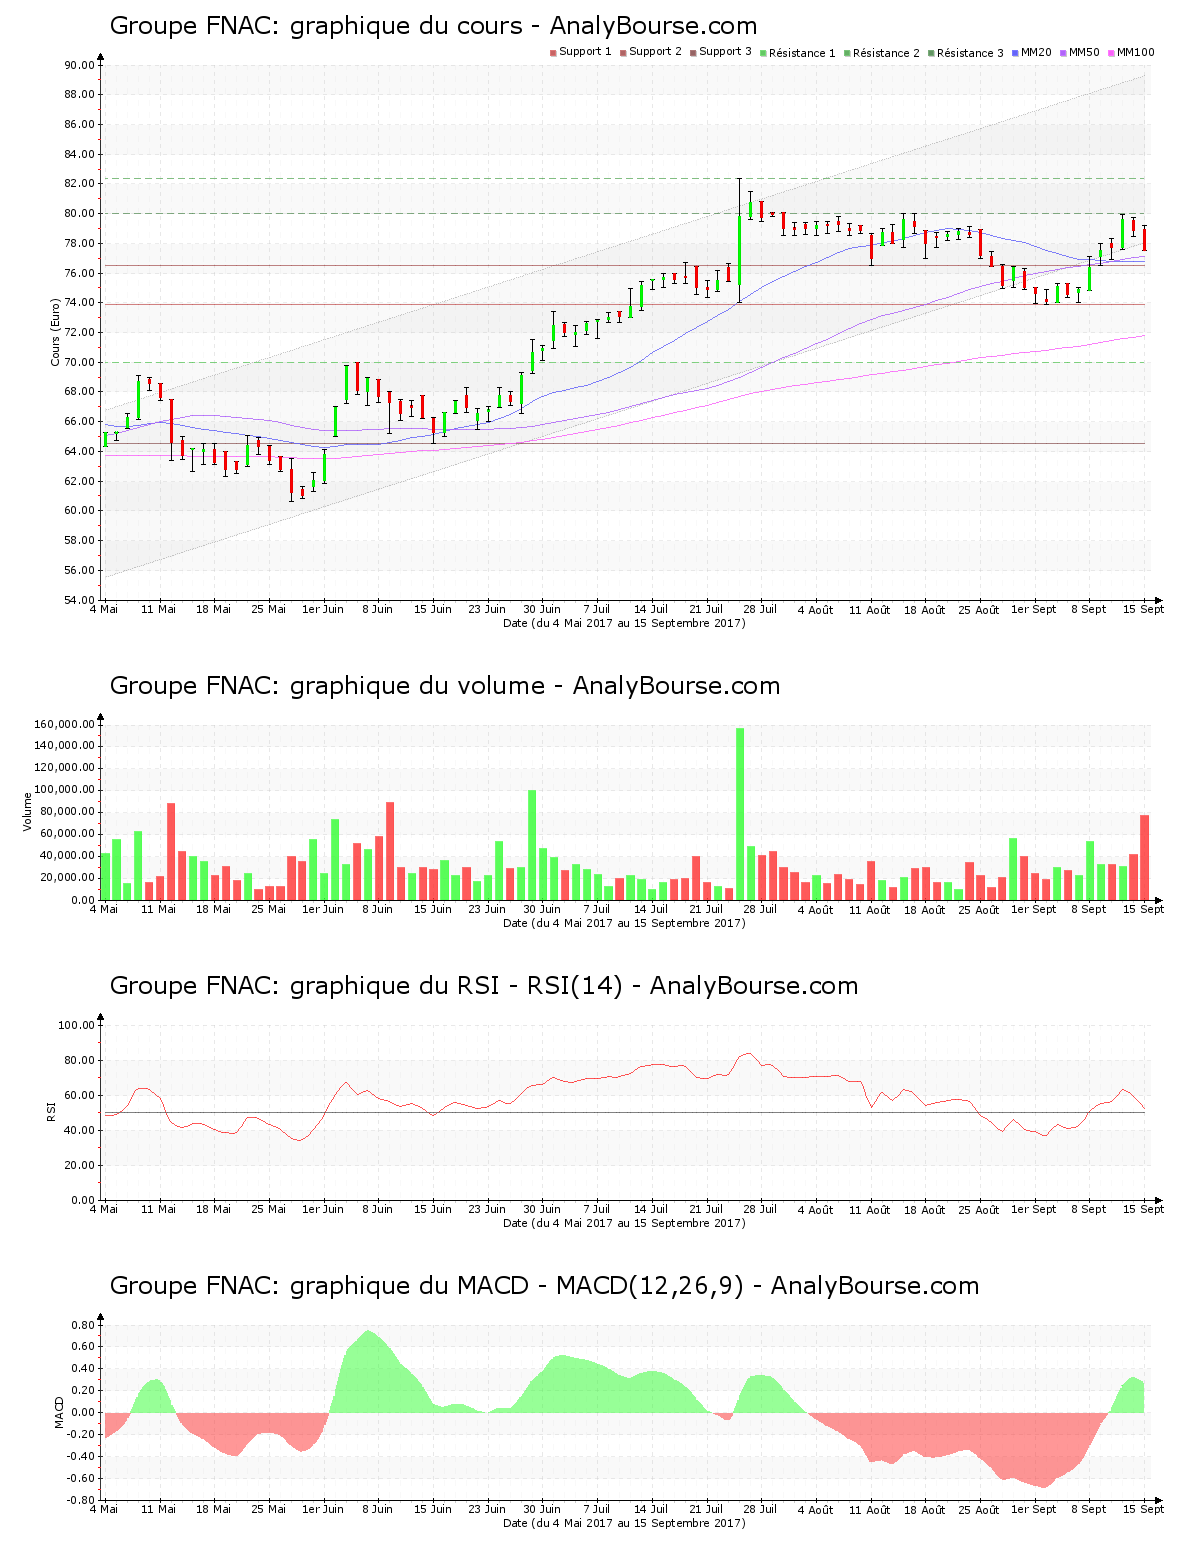This screenshot has height=1550, width=1200.
Task: Click the Support 3 legend entry
Action: tap(720, 52)
